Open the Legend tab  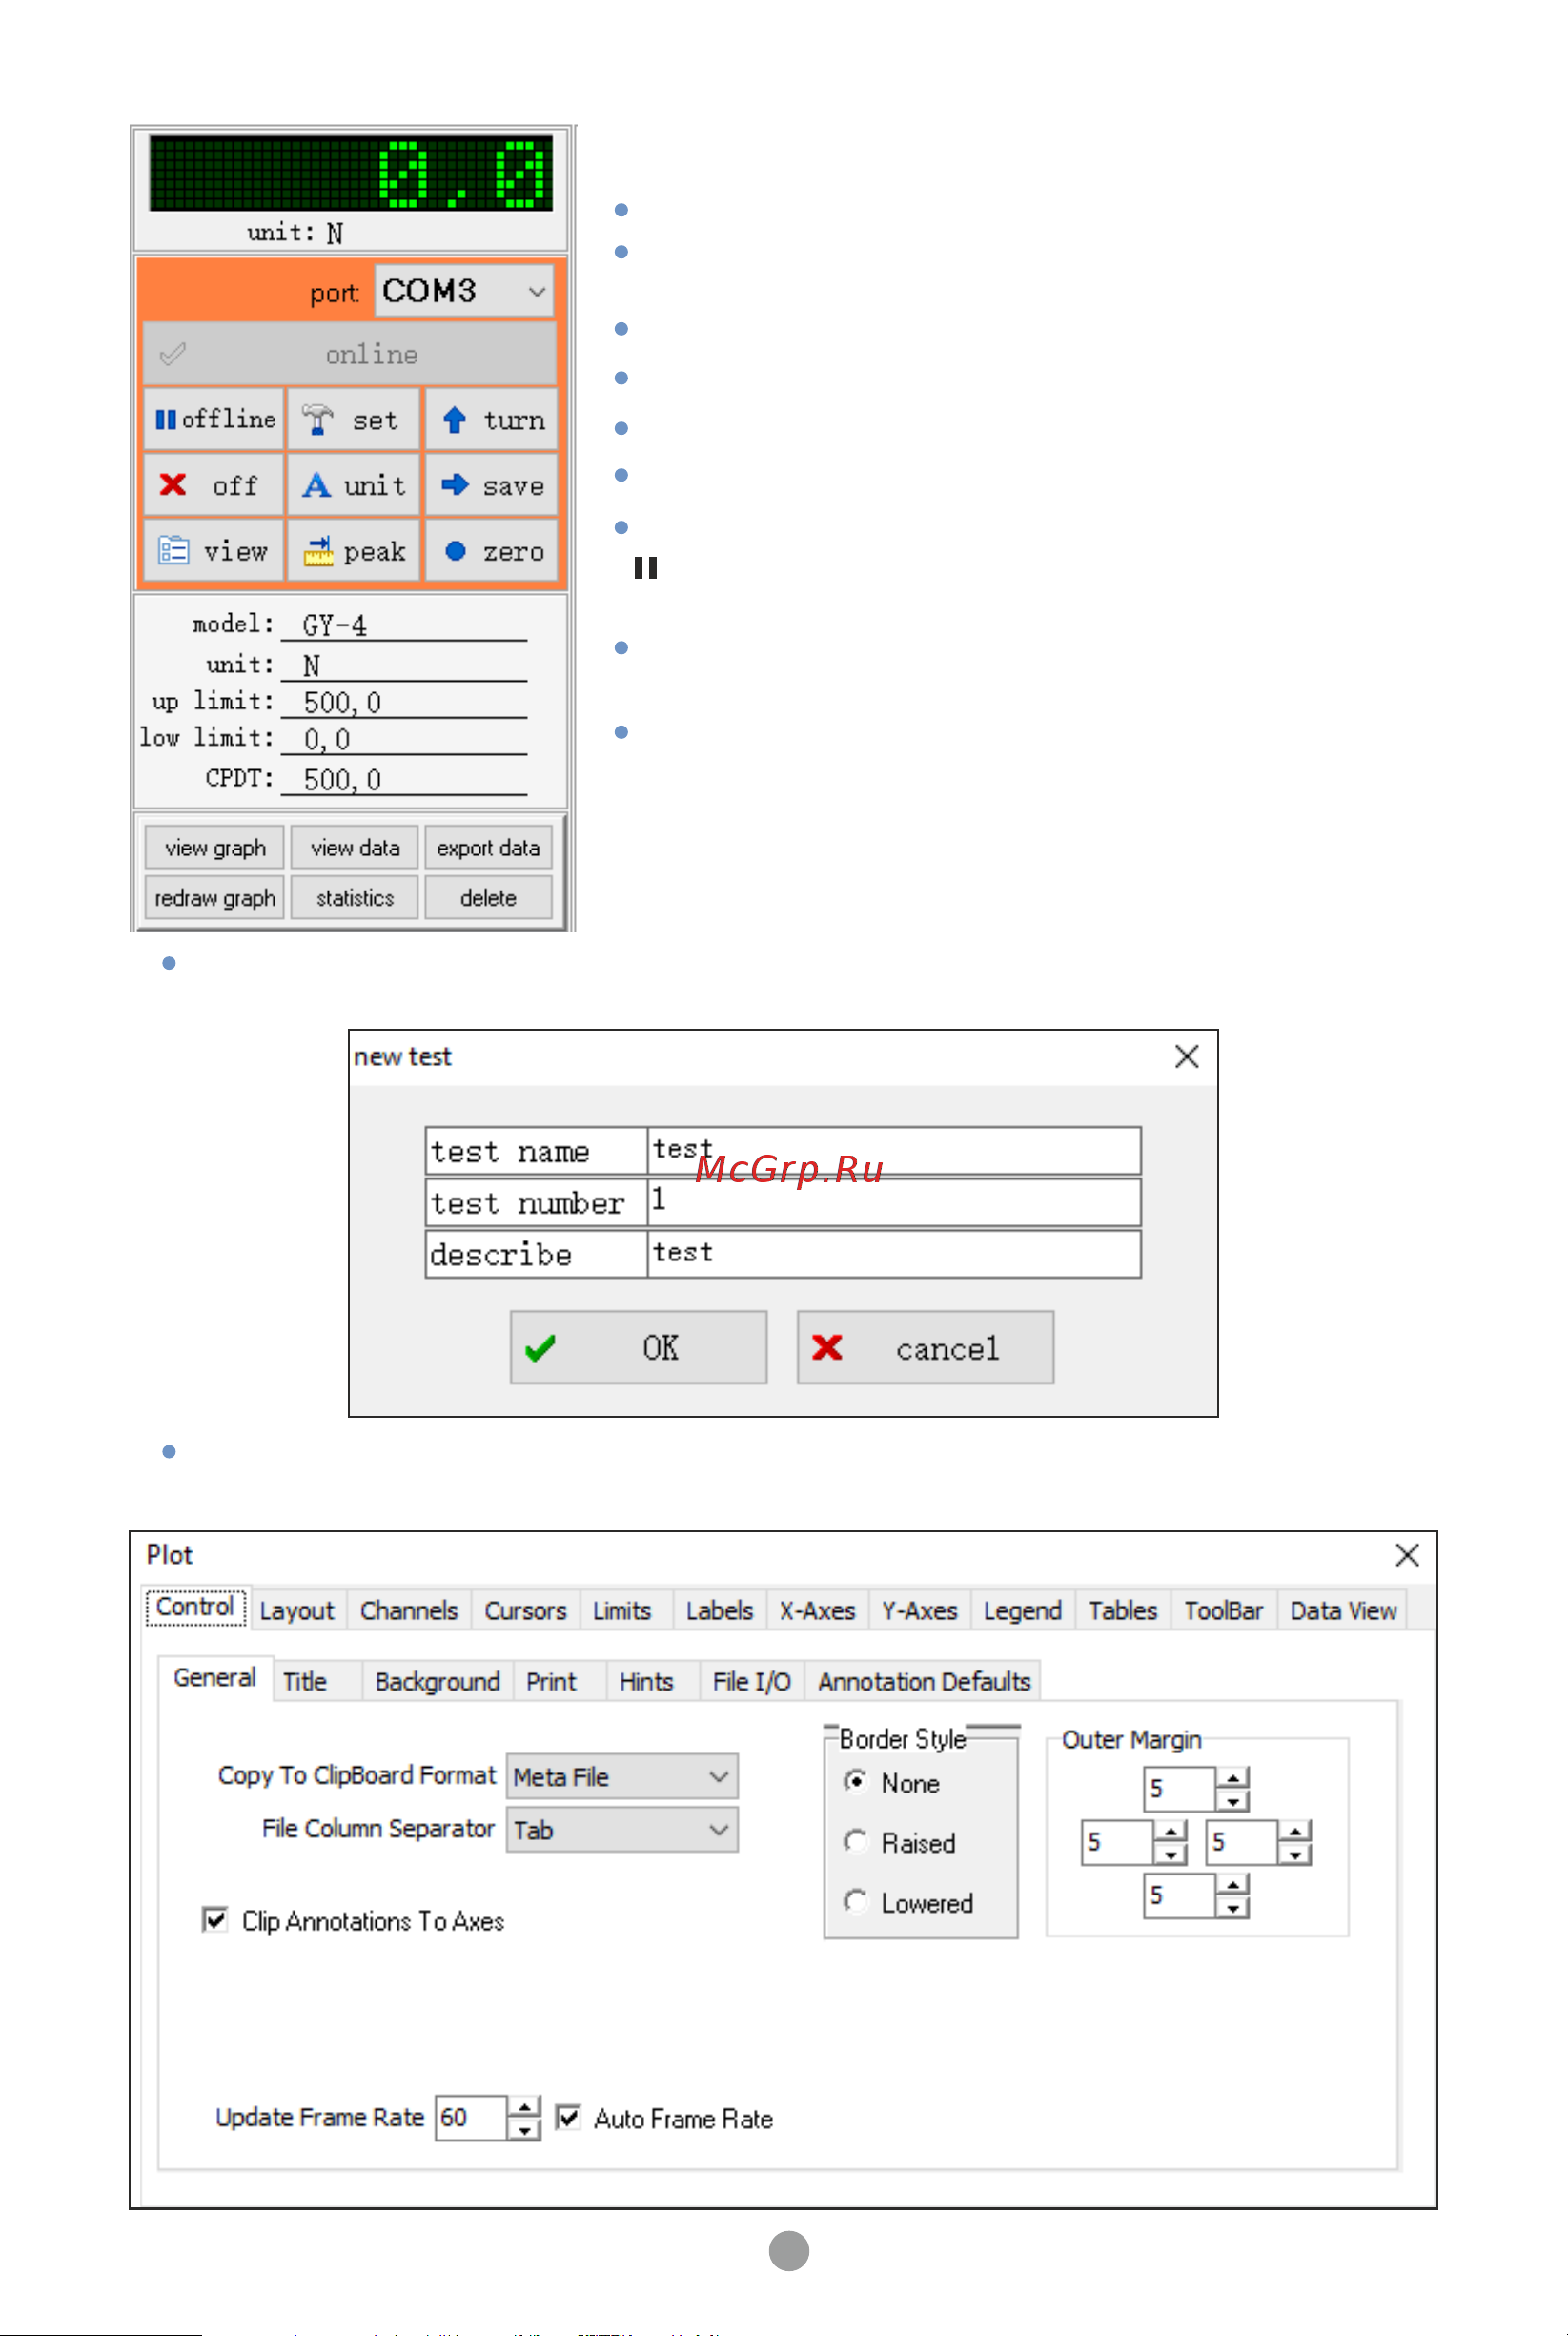1022,1610
